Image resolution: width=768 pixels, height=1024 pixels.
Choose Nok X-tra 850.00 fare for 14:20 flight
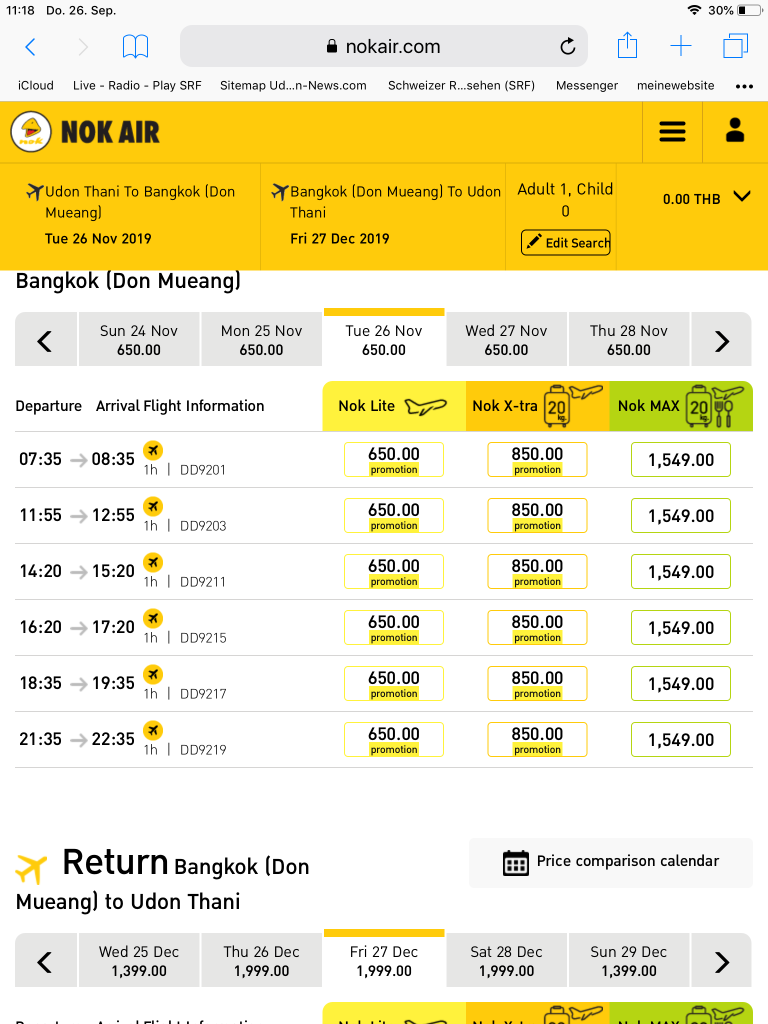(x=537, y=572)
